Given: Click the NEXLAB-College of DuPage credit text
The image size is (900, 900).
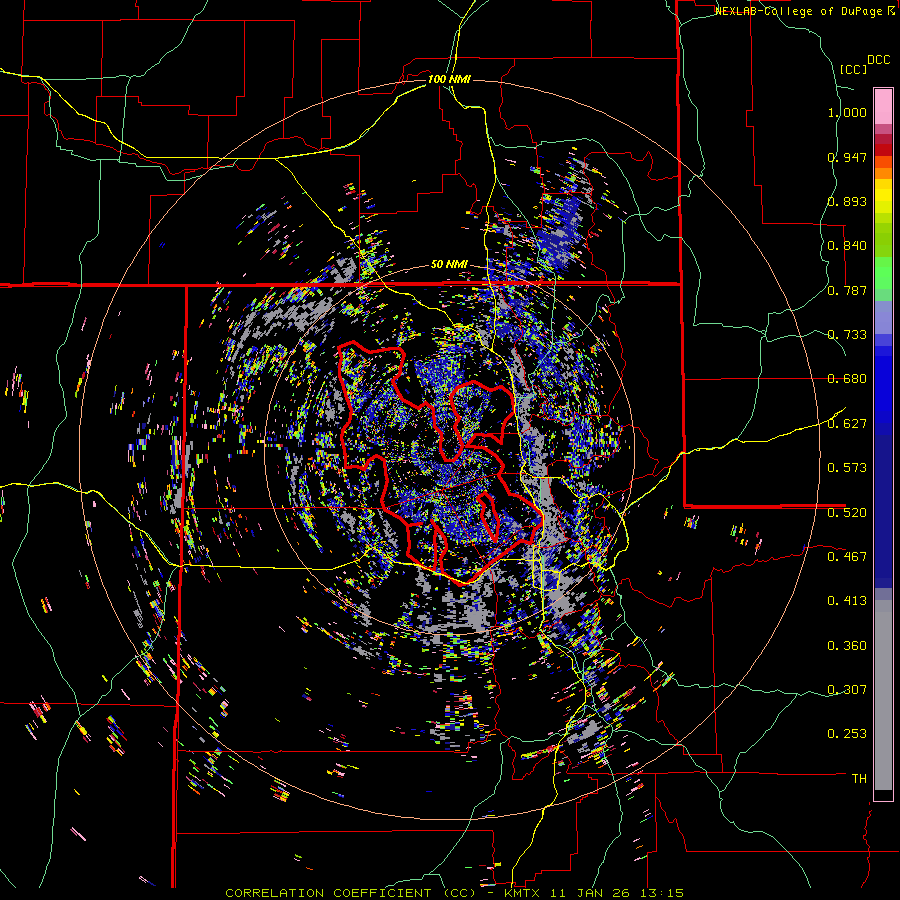Looking at the screenshot, I should [800, 11].
